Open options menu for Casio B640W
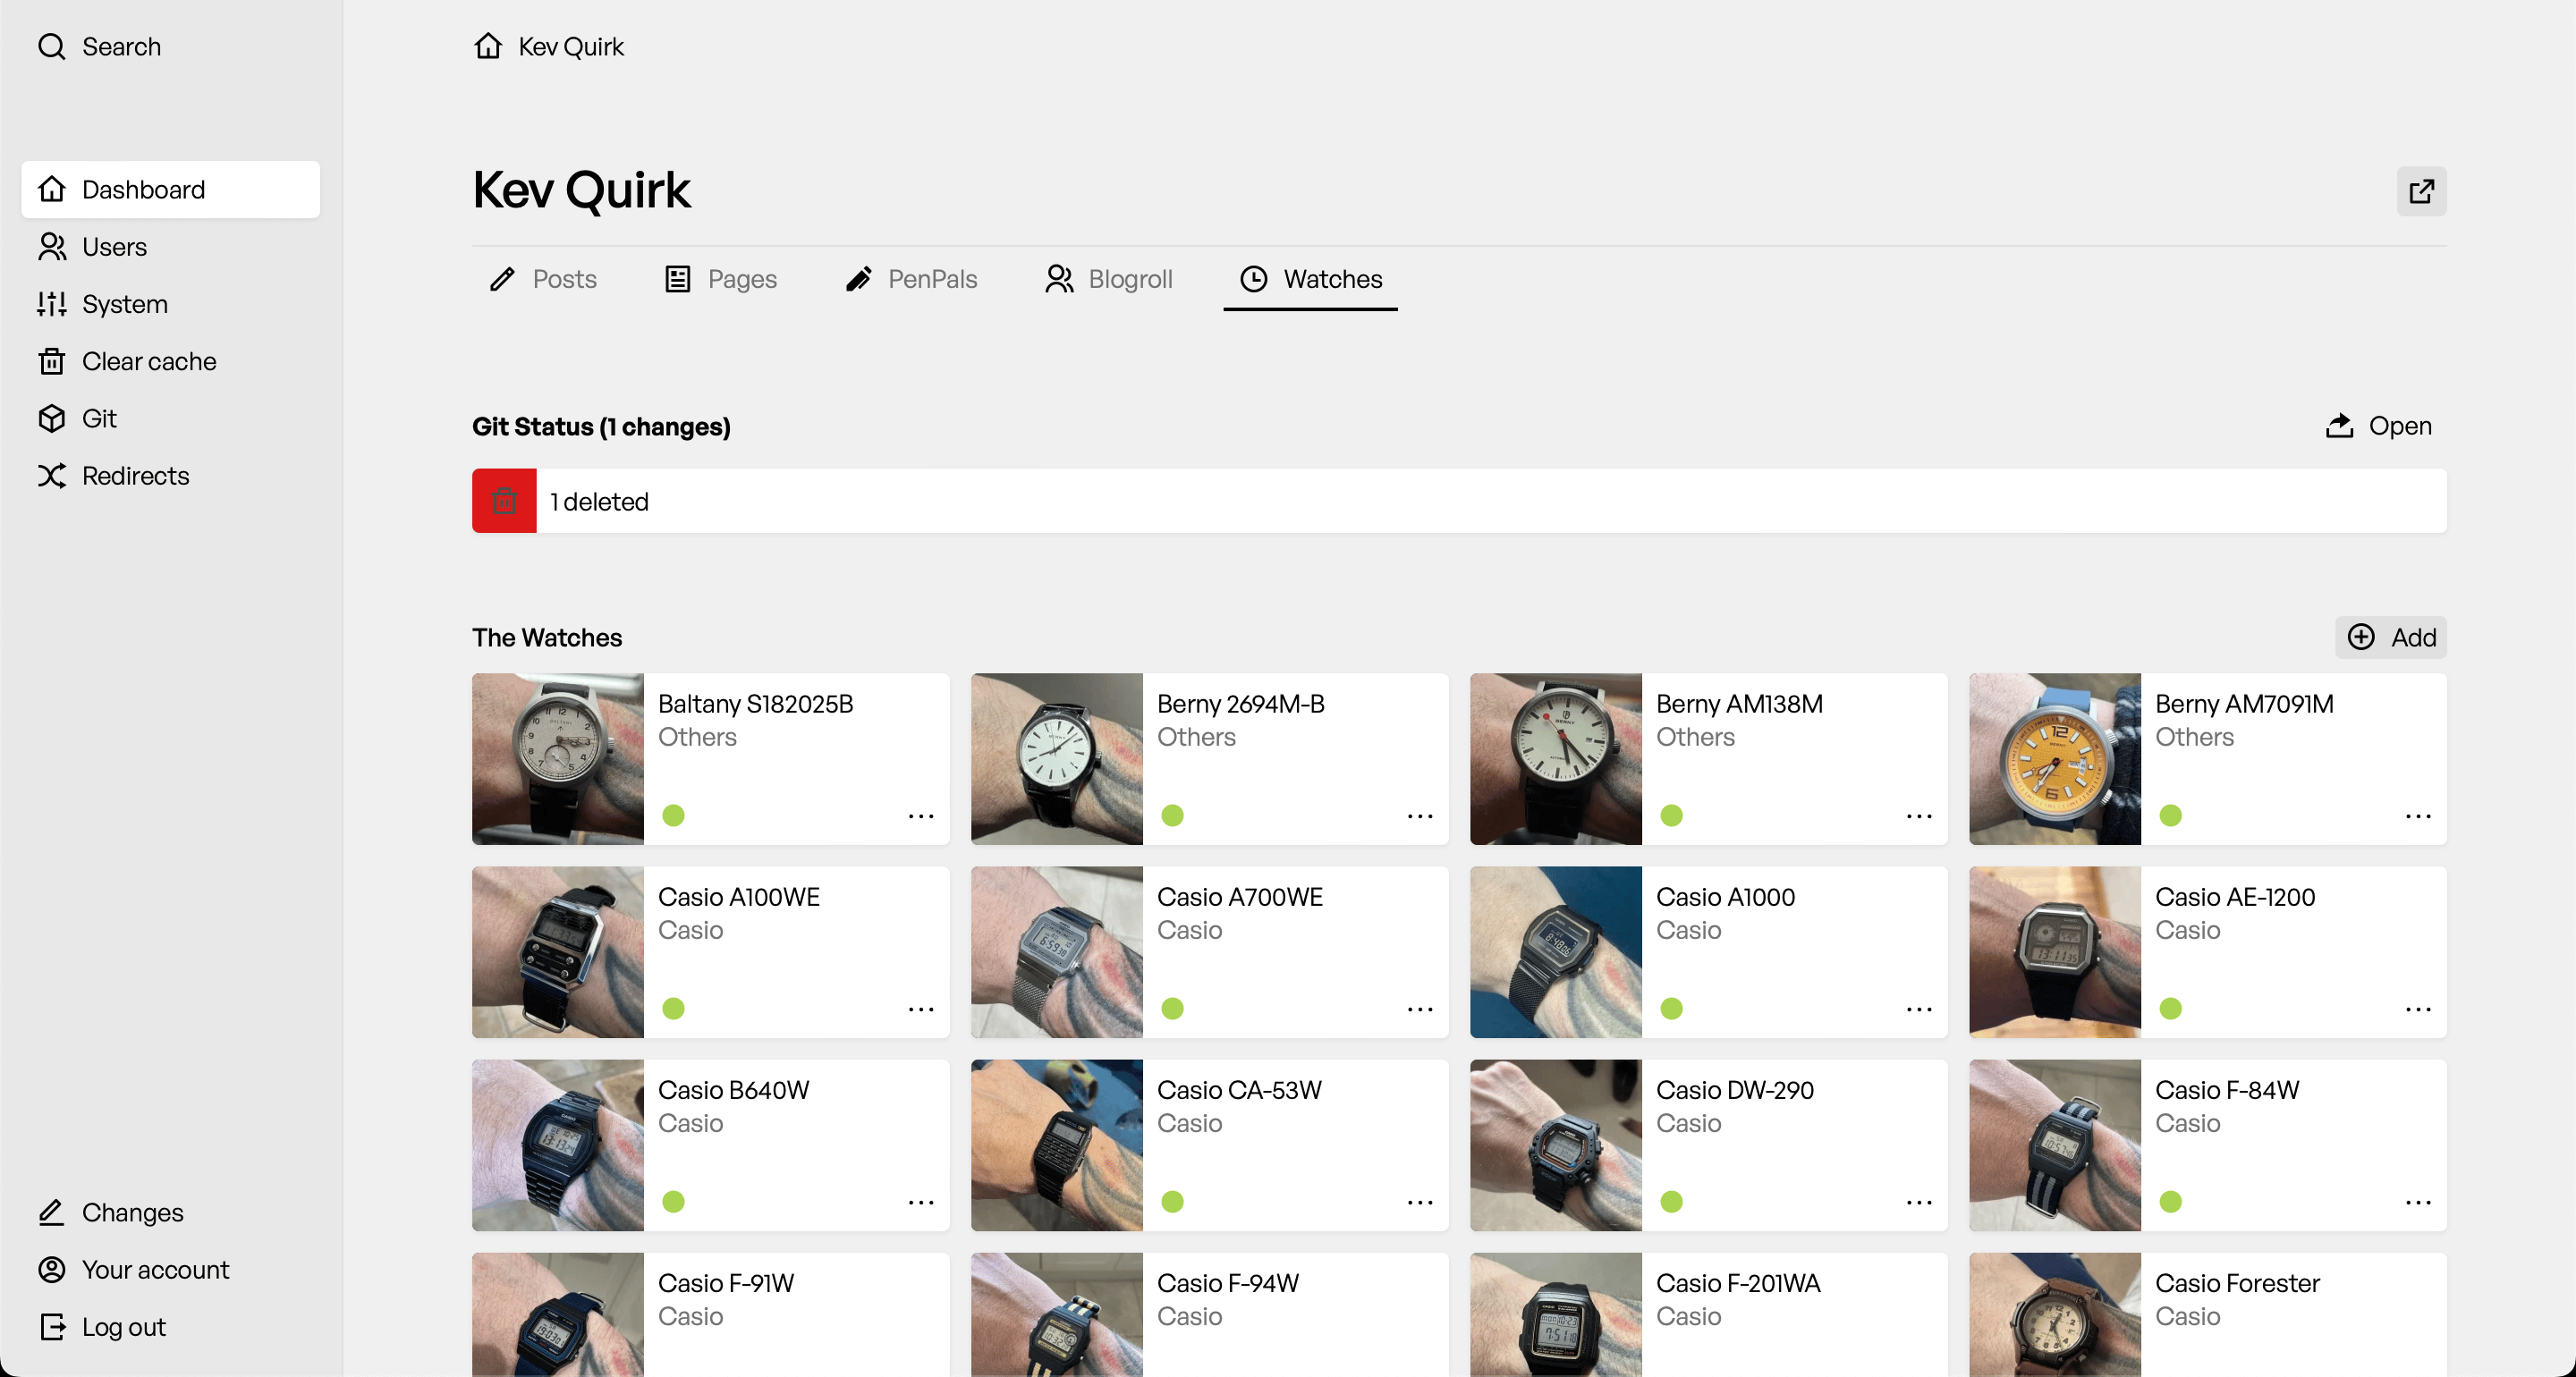The image size is (2576, 1377). point(921,1203)
